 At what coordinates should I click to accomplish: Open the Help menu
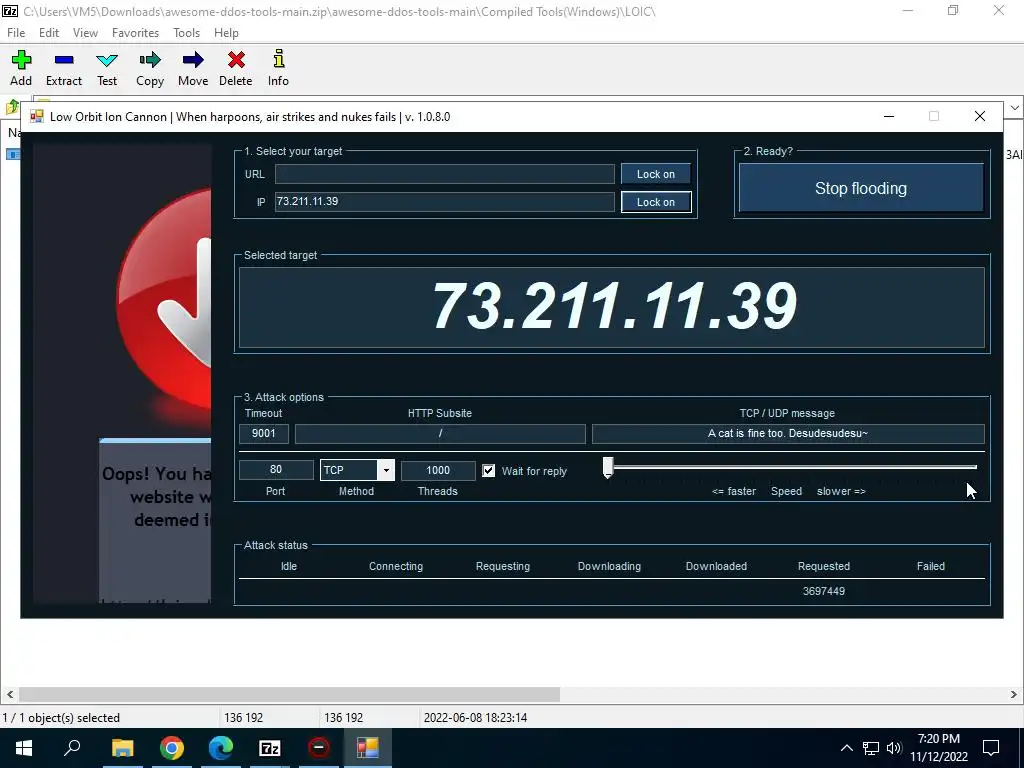coord(226,33)
